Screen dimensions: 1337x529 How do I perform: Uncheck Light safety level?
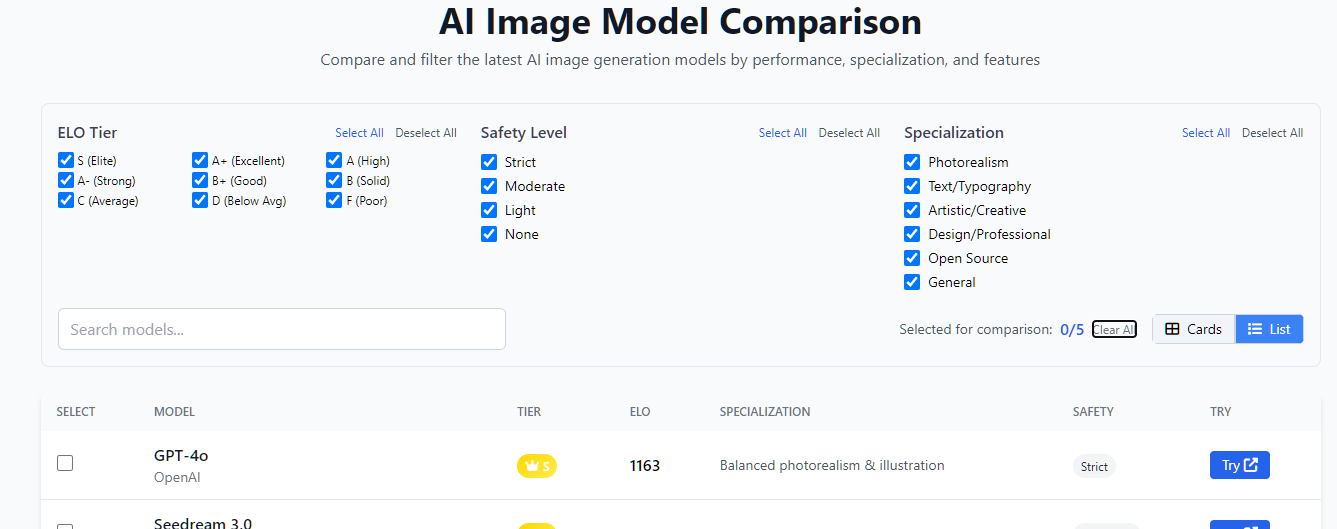(x=489, y=210)
